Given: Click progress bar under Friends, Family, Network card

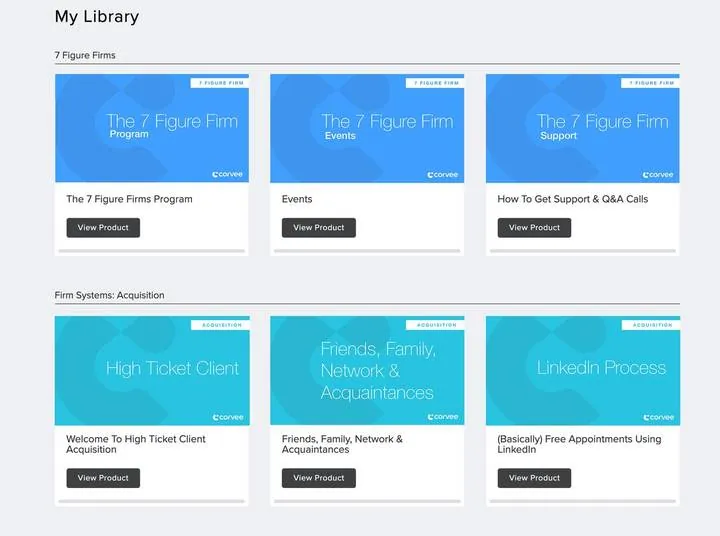Looking at the screenshot, I should pyautogui.click(x=367, y=501).
